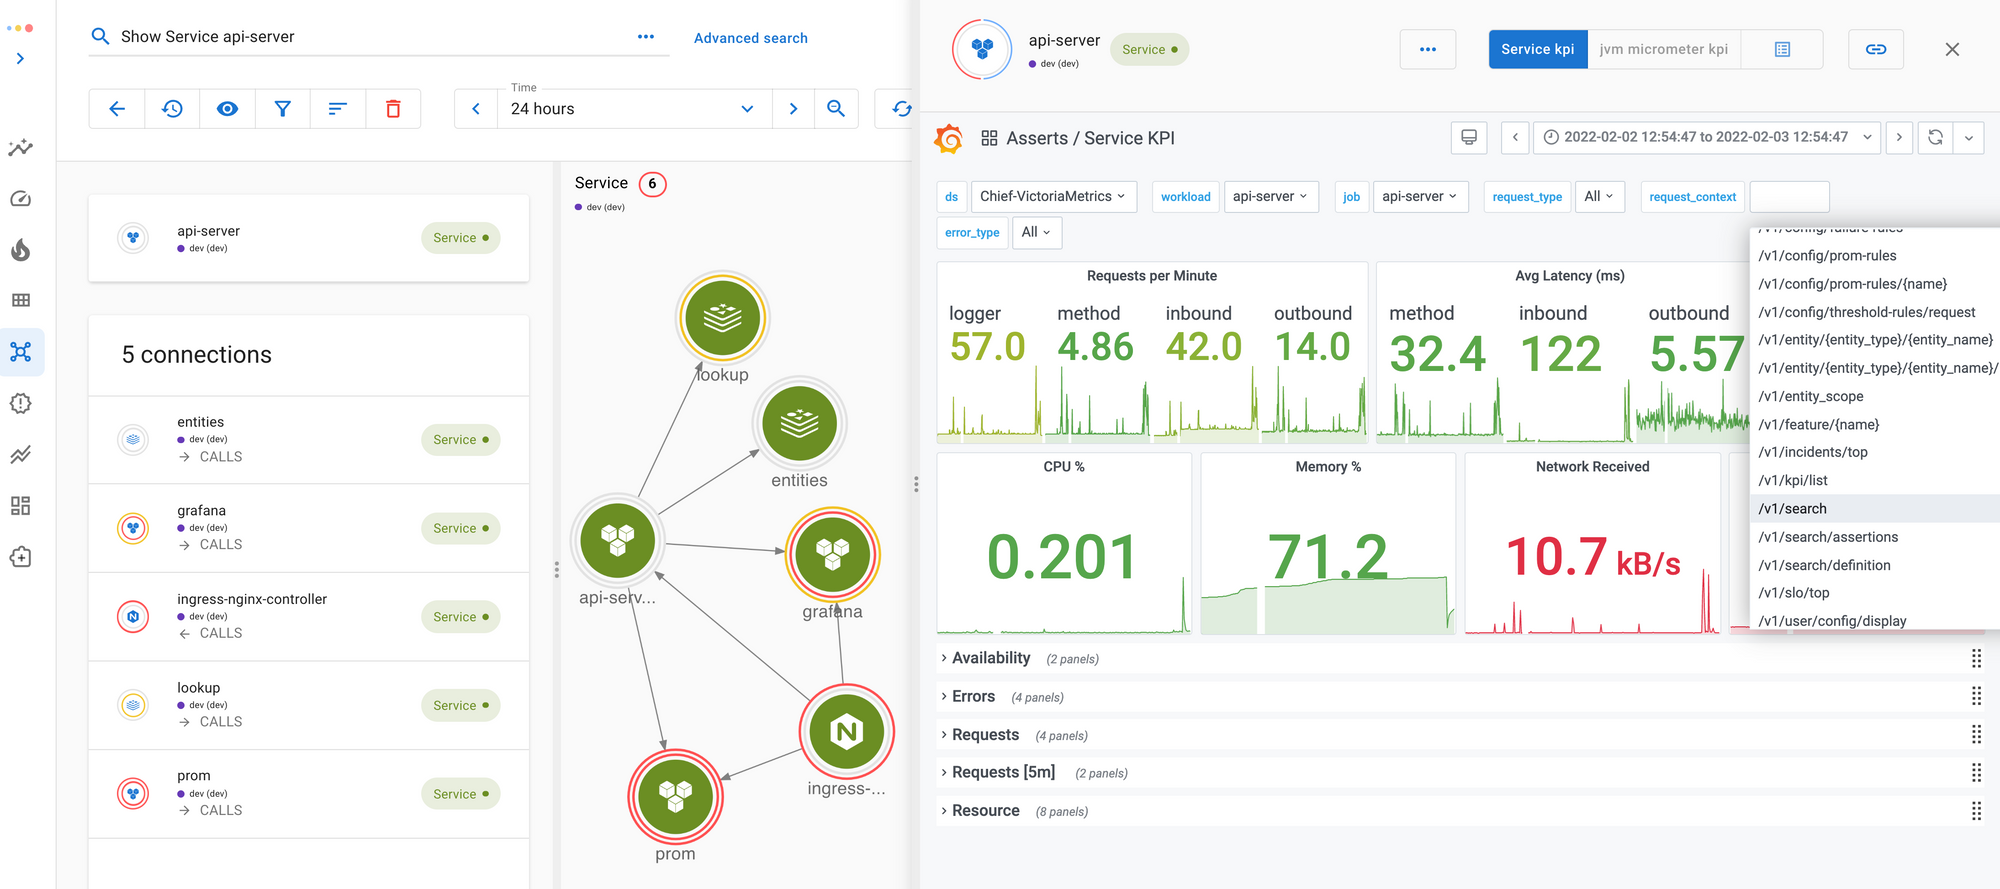
Task: Open the Chief-VictoriaMetrics datasource dropdown
Action: [x=1052, y=197]
